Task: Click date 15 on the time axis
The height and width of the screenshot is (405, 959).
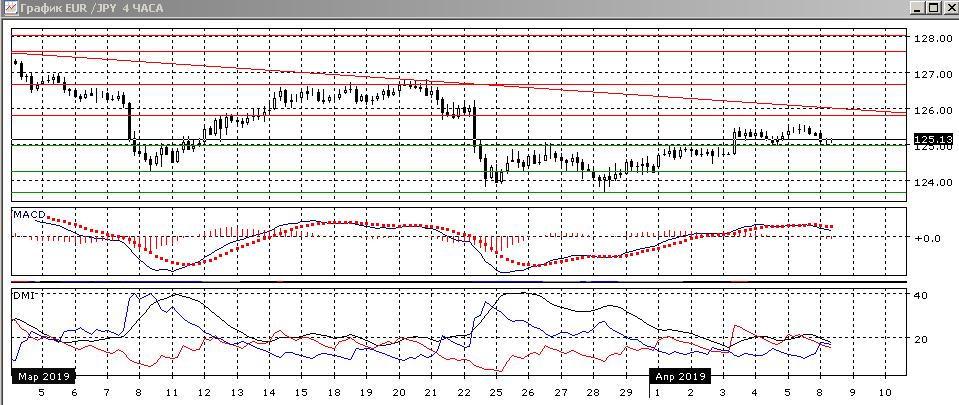Action: pyautogui.click(x=301, y=393)
